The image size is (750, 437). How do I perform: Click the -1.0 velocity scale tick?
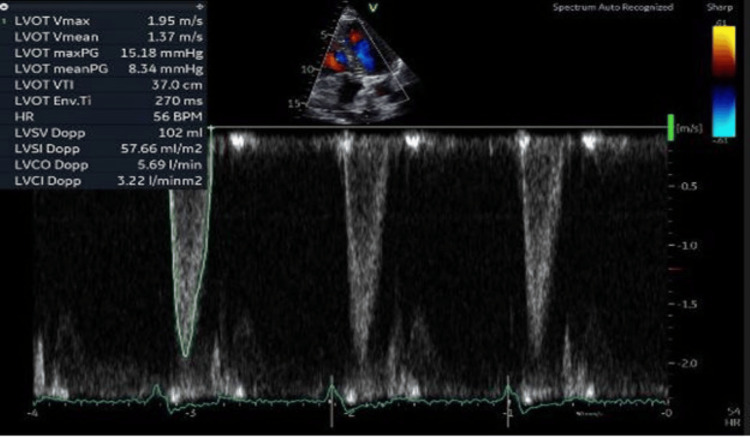684,246
